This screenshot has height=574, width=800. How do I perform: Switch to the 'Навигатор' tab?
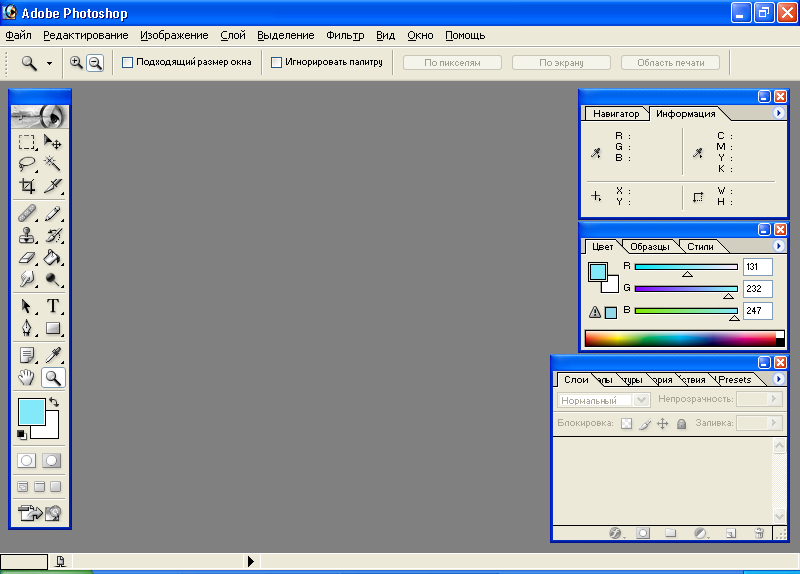tap(616, 114)
